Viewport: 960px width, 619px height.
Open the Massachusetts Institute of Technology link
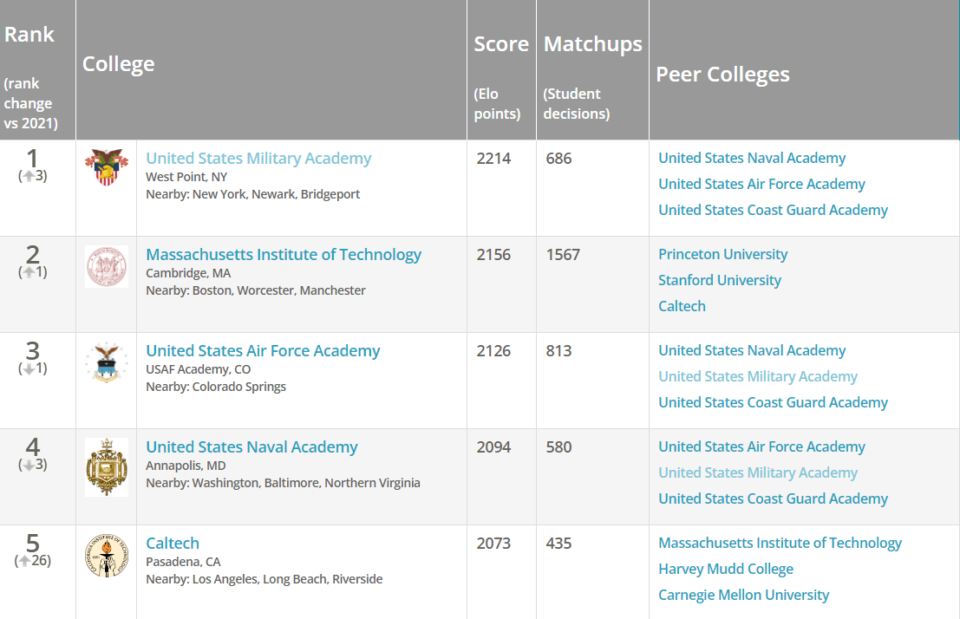point(283,254)
